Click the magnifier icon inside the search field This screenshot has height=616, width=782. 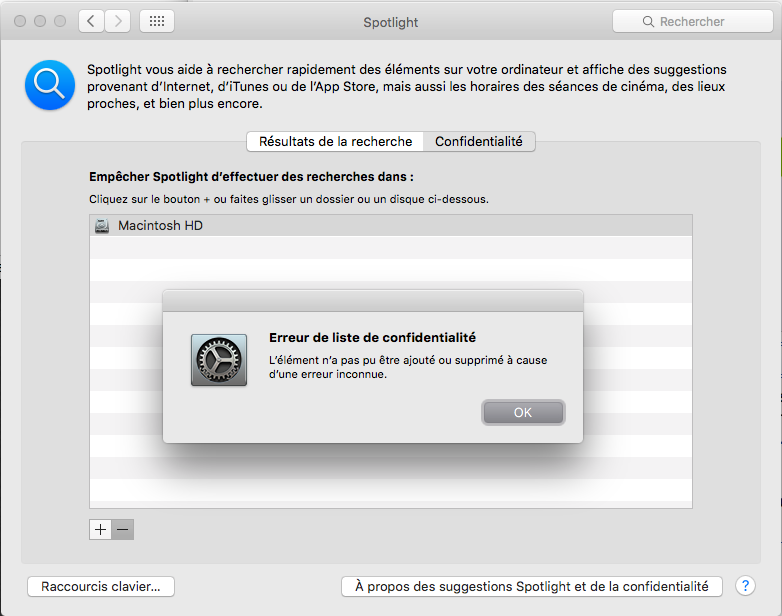pos(648,21)
